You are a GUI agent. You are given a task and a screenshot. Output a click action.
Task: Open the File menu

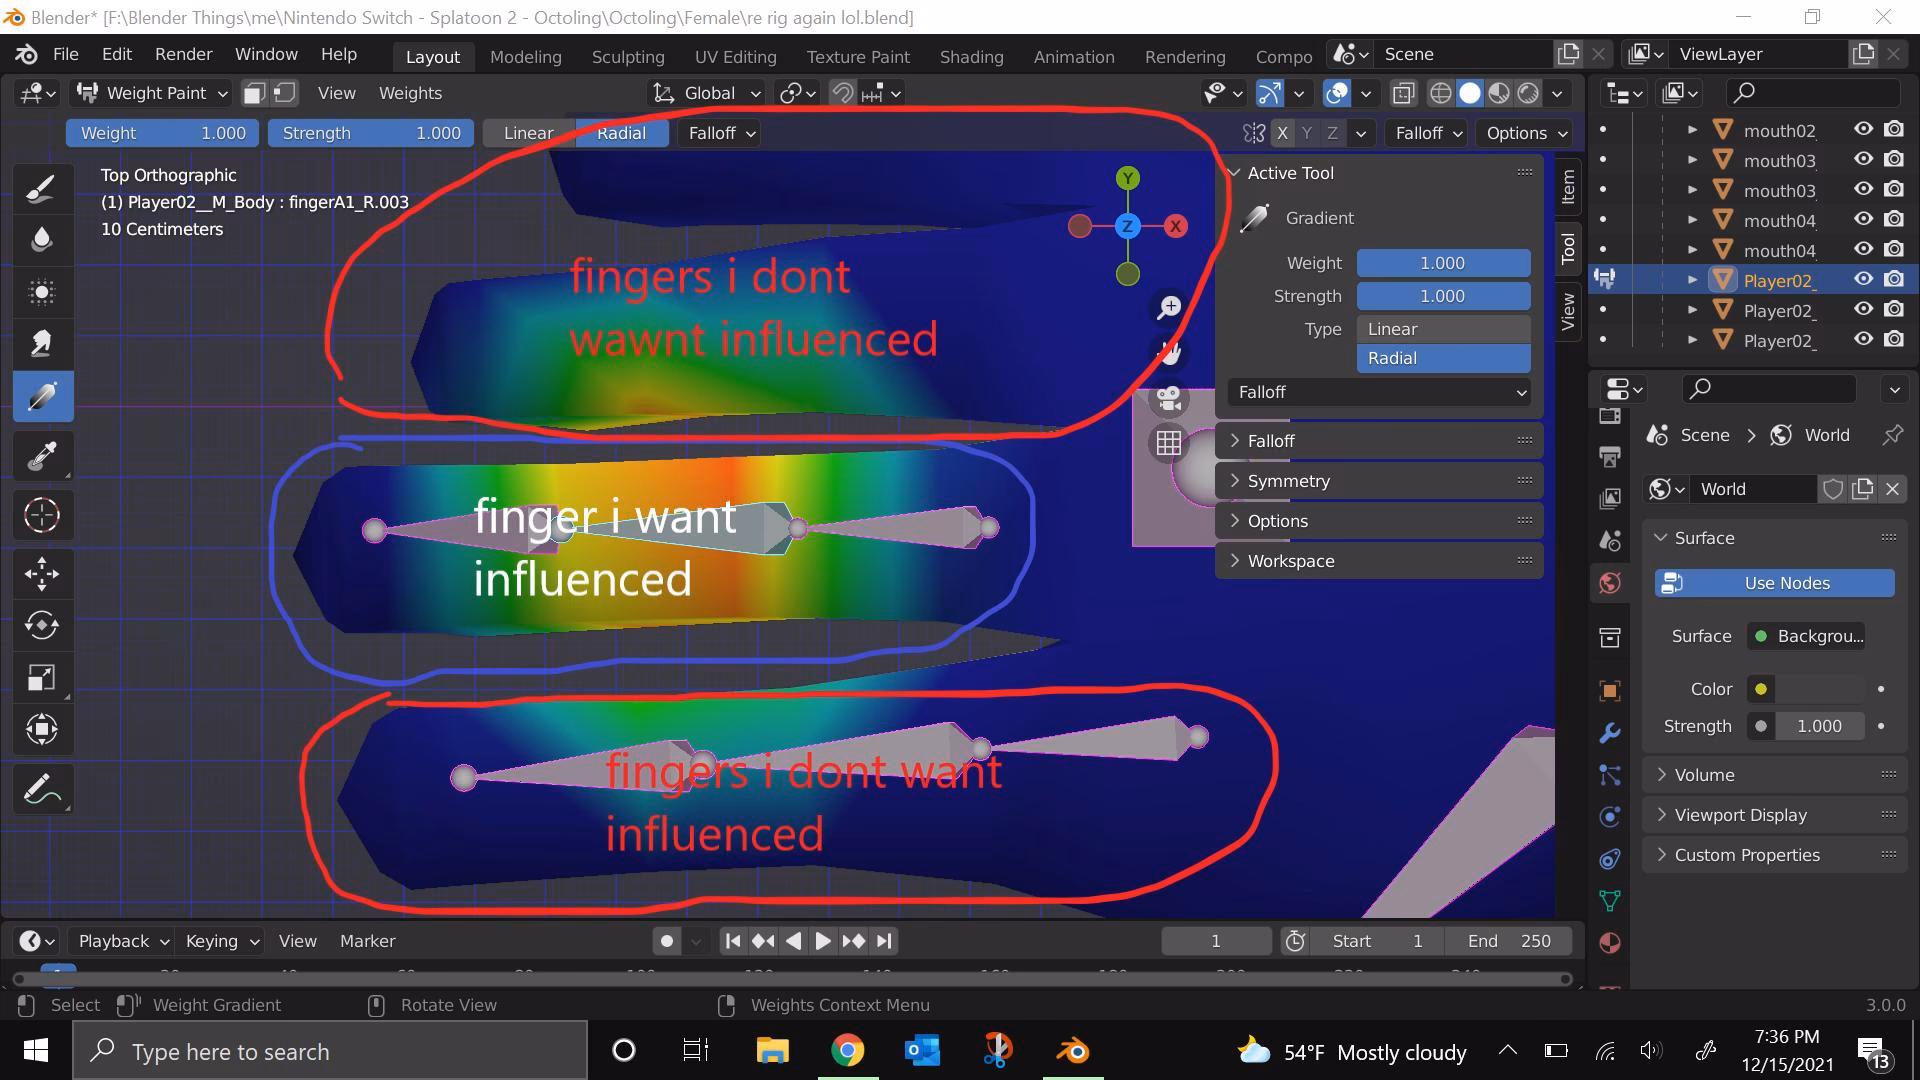click(x=65, y=54)
